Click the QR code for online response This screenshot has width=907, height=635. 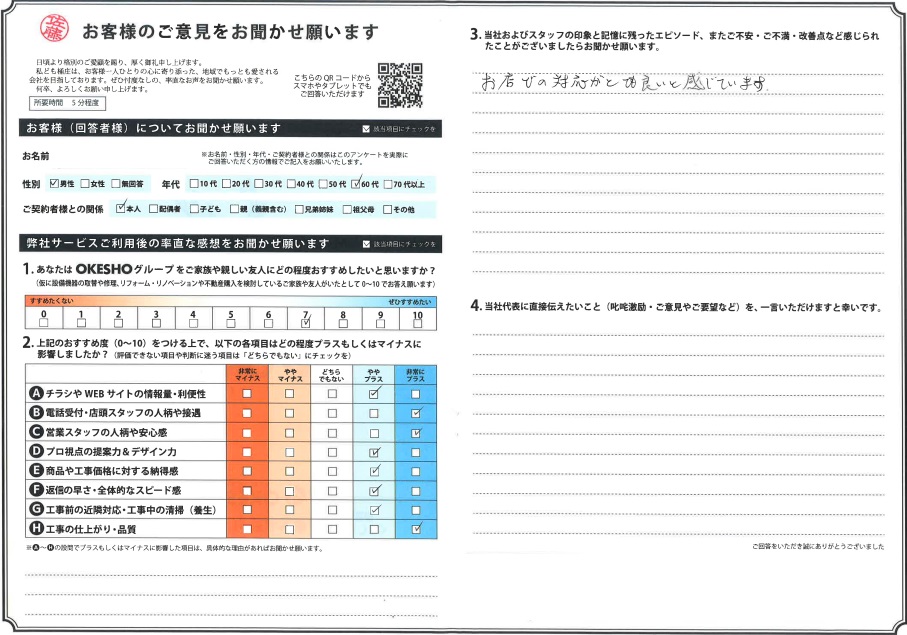pyautogui.click(x=403, y=84)
